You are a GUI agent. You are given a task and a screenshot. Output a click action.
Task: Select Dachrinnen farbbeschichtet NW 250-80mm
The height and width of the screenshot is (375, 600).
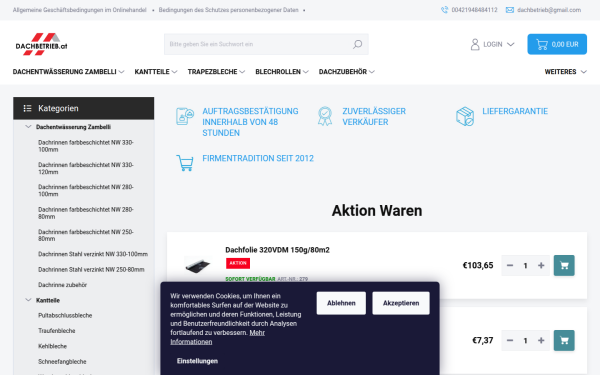coord(86,235)
